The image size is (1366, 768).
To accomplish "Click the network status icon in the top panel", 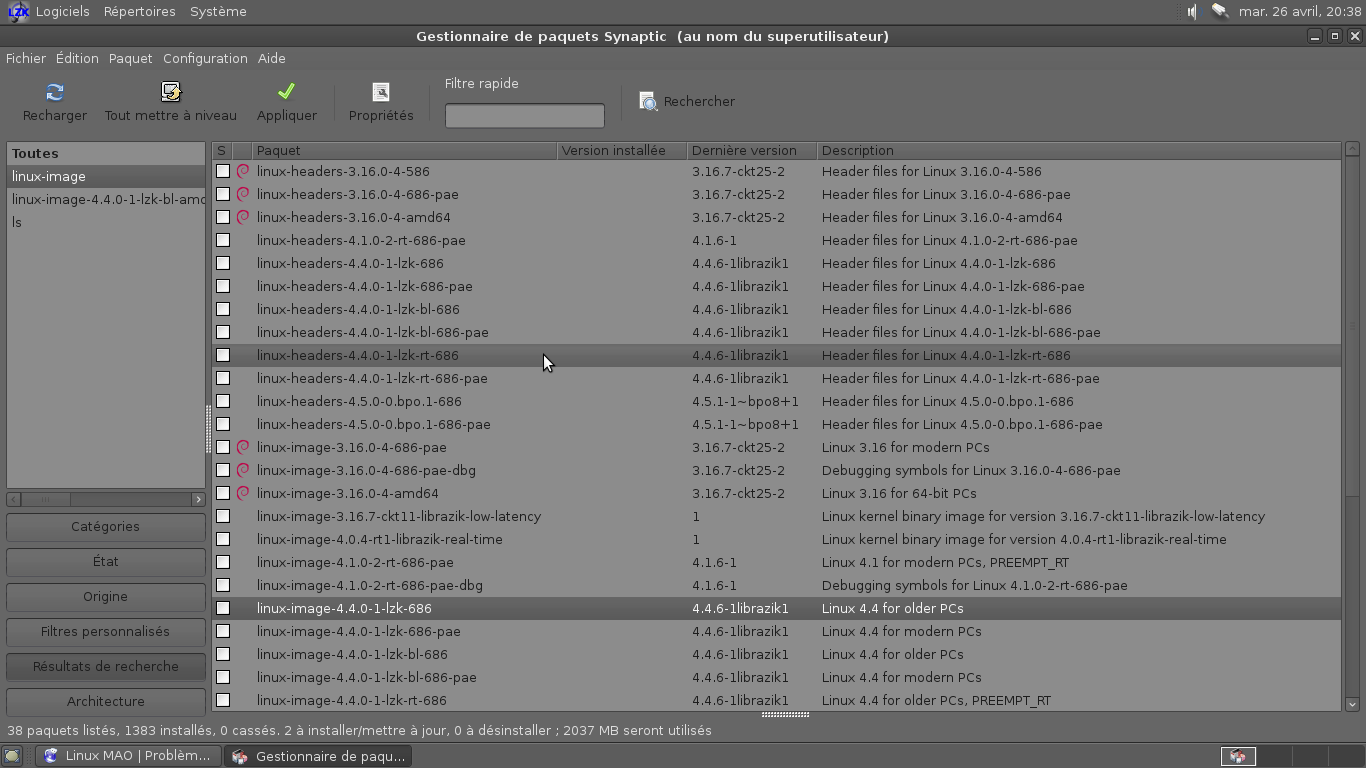I will tap(1220, 12).
